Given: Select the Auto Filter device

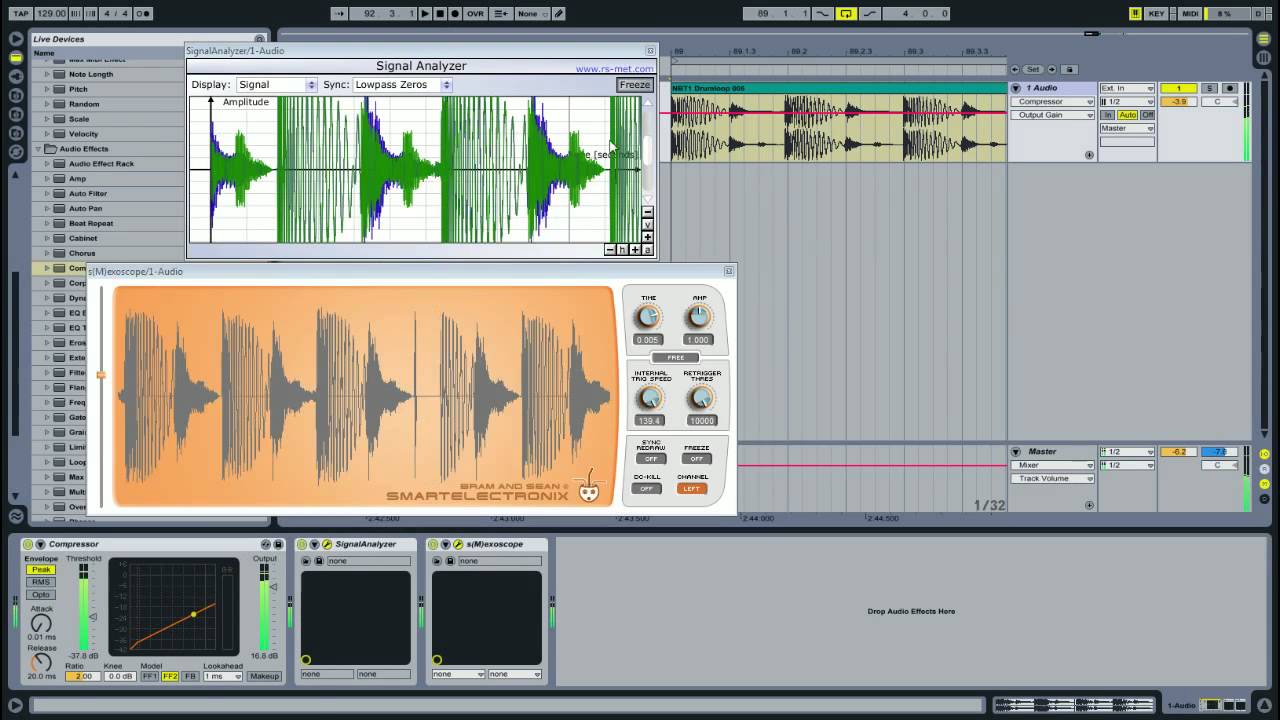Looking at the screenshot, I should pos(87,194).
